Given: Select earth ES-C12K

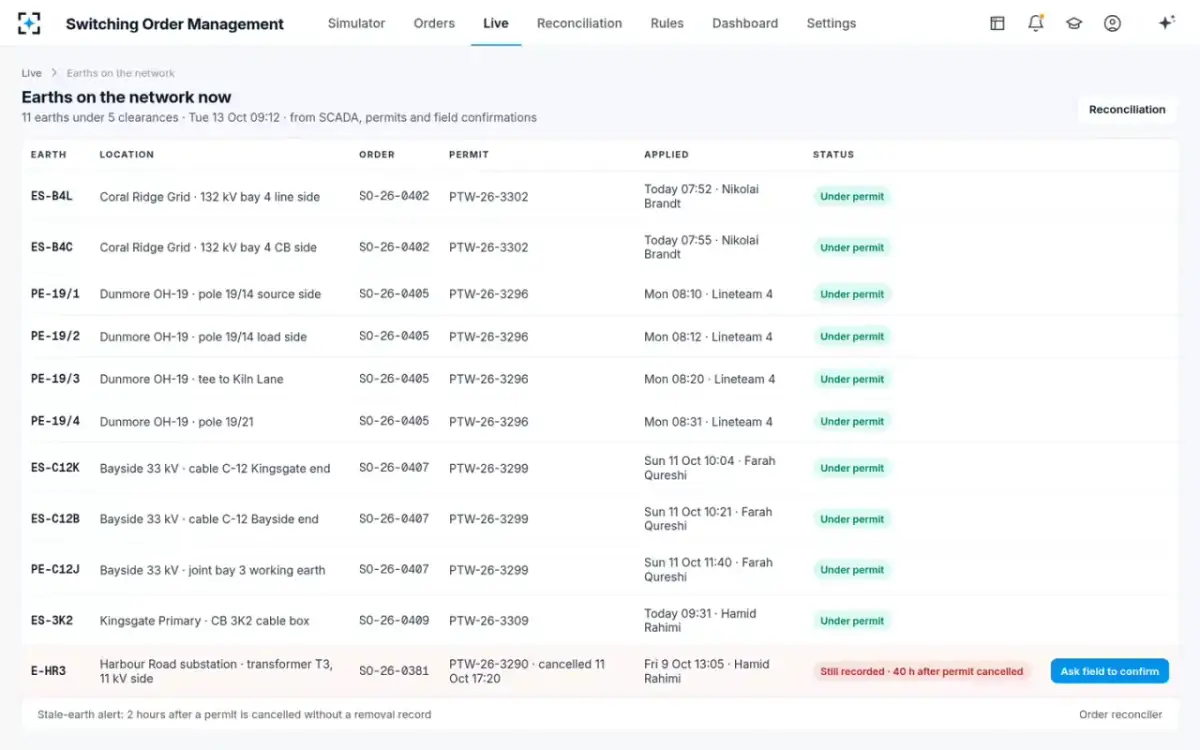Looking at the screenshot, I should tap(55, 468).
